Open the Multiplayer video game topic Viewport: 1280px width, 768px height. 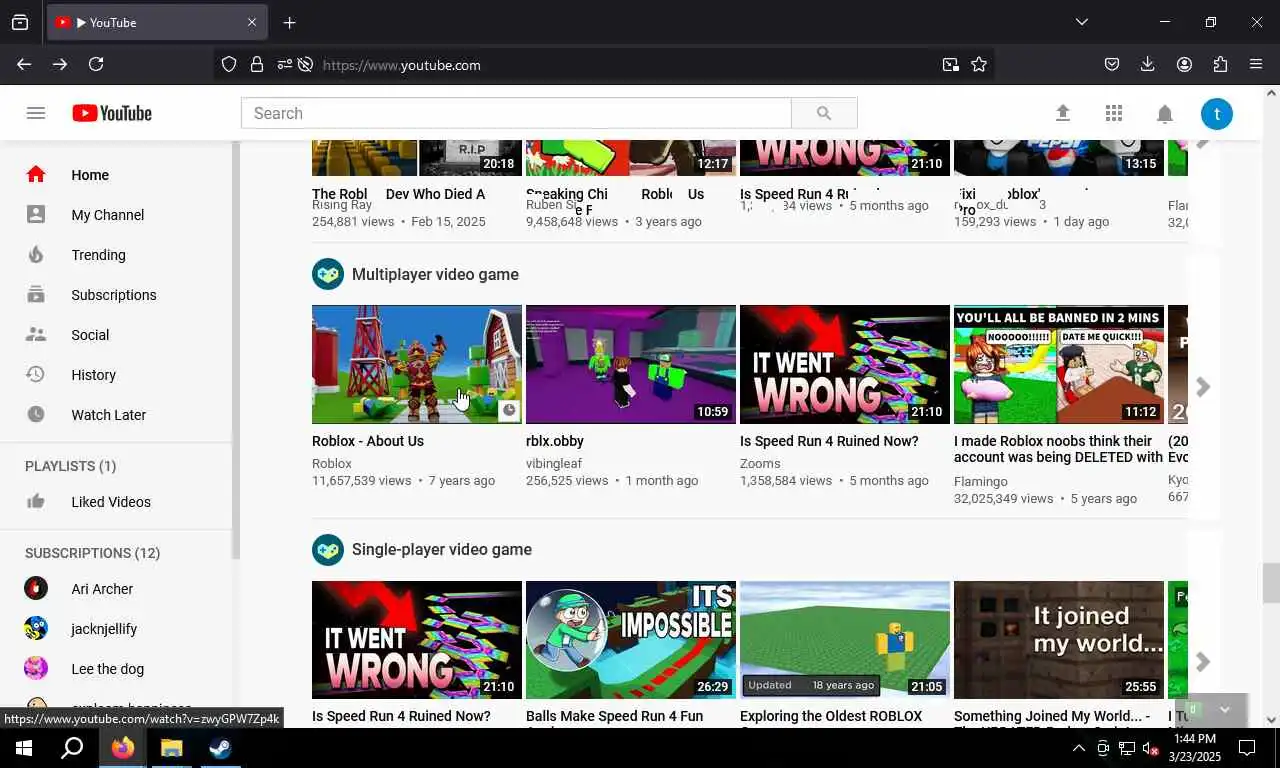click(x=435, y=274)
